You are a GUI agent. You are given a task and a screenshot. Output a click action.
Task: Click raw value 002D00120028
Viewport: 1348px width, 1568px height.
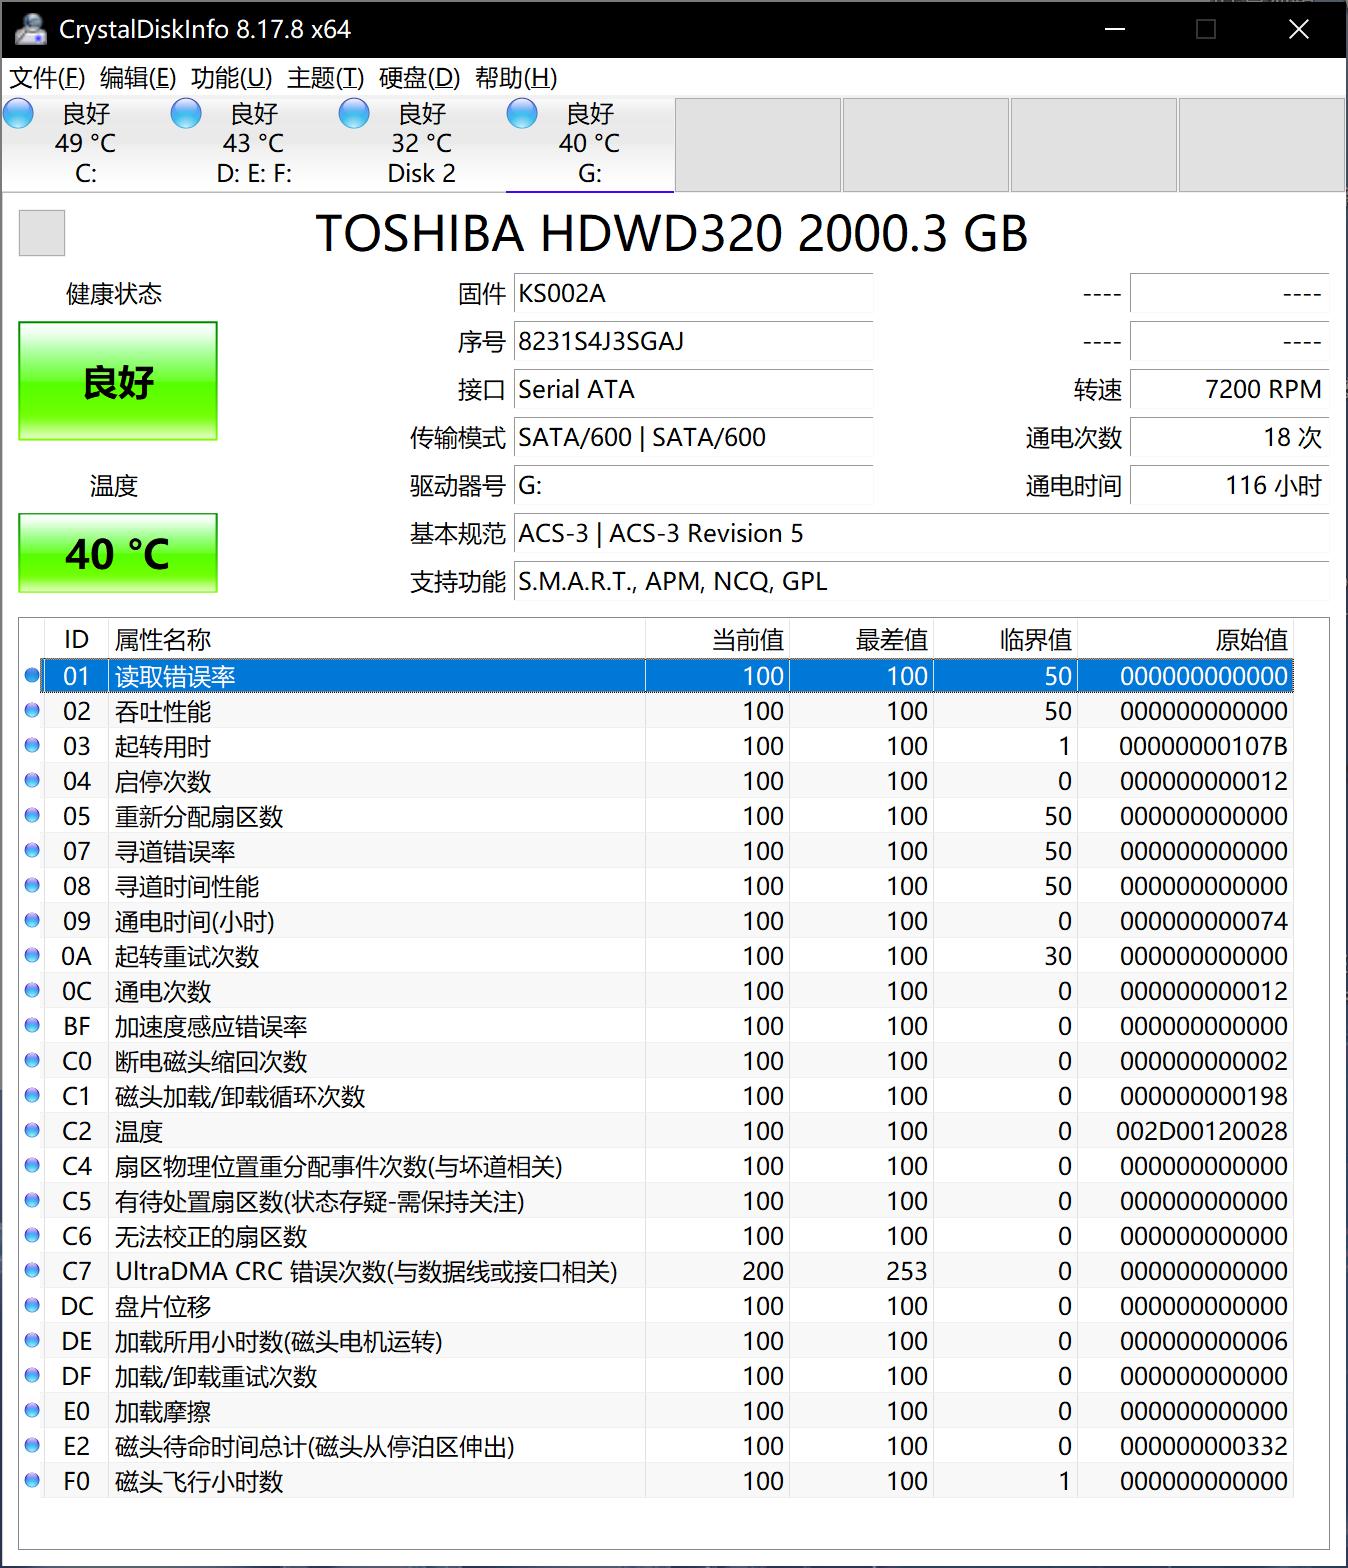coord(1202,1131)
